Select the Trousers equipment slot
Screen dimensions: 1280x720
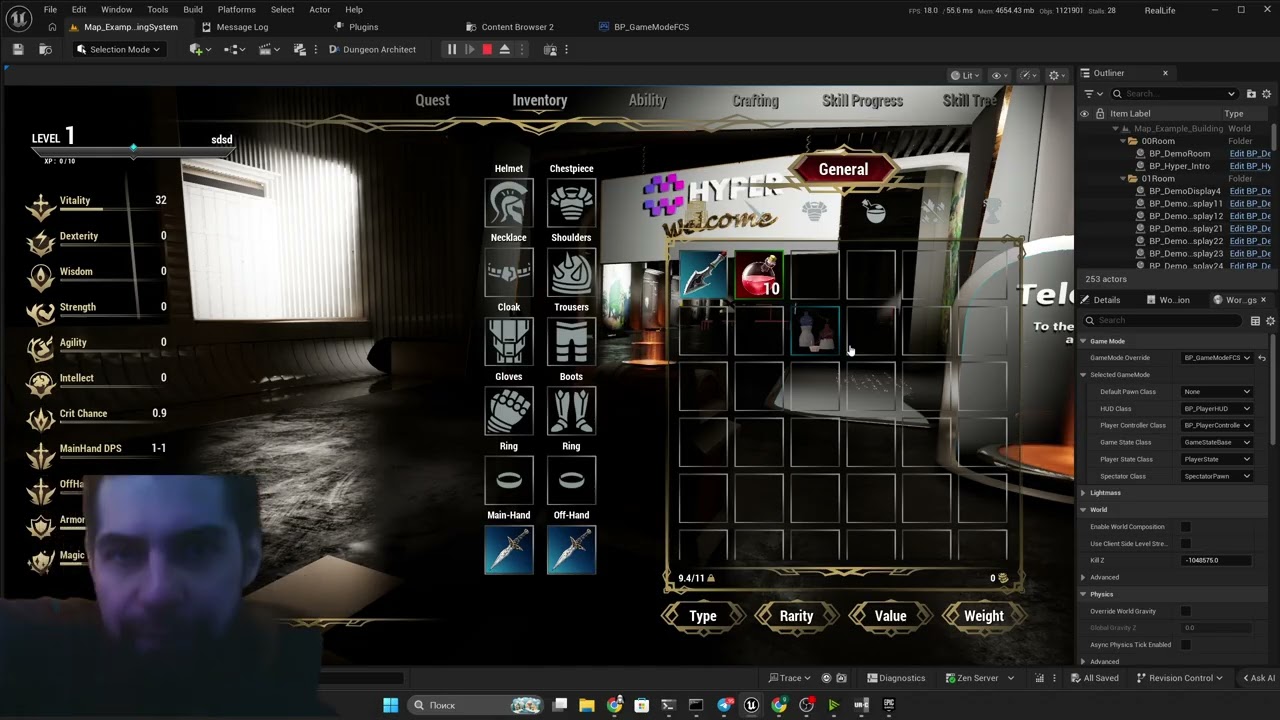pos(571,341)
